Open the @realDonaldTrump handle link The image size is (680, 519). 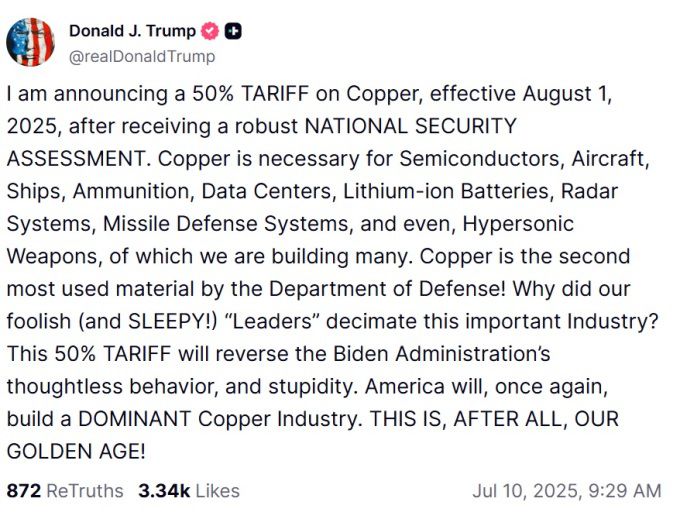pos(142,57)
